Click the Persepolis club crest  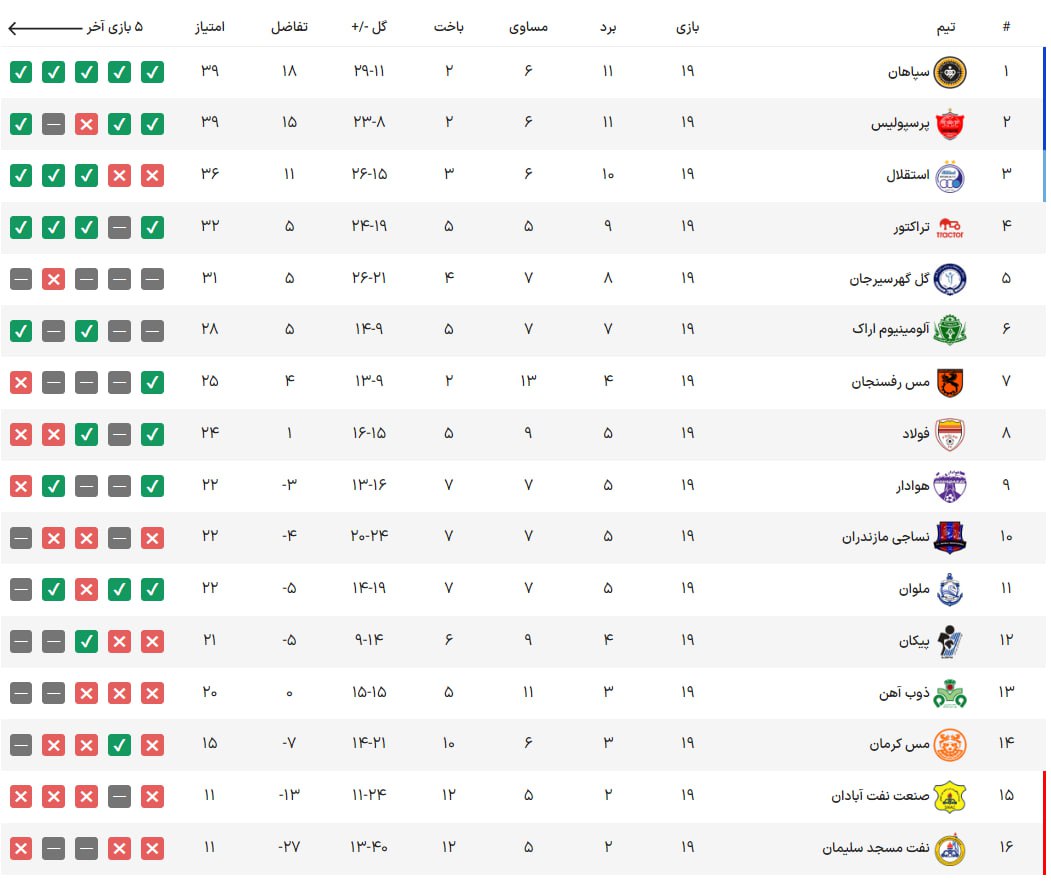click(949, 124)
